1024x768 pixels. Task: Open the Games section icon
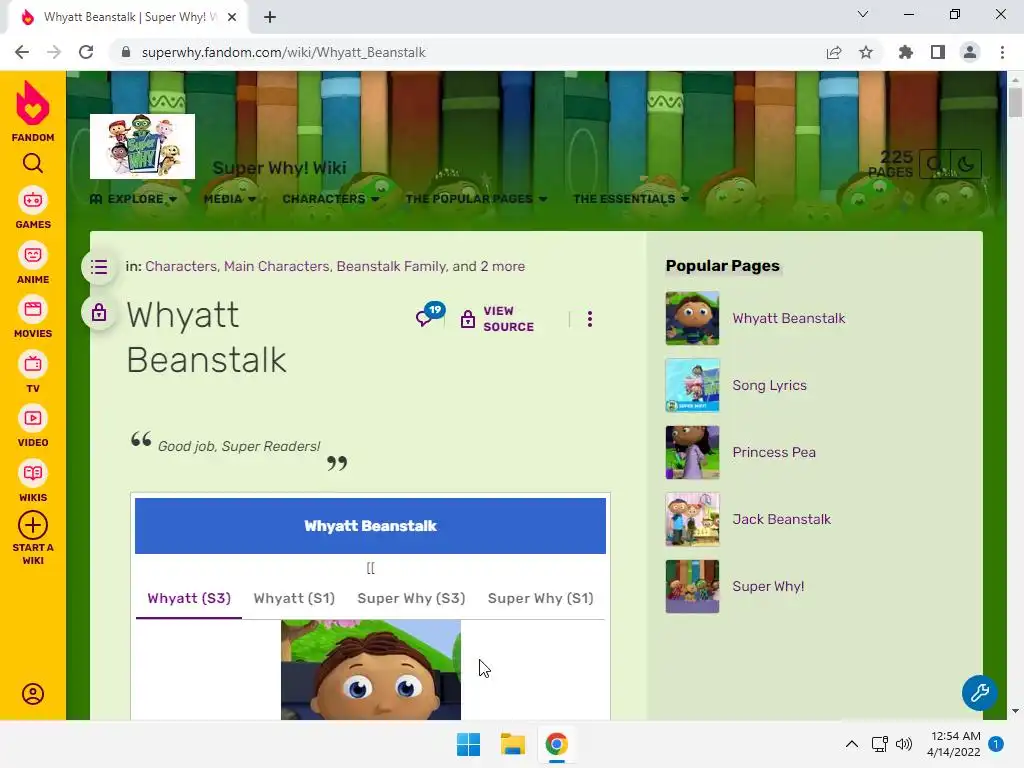point(33,200)
